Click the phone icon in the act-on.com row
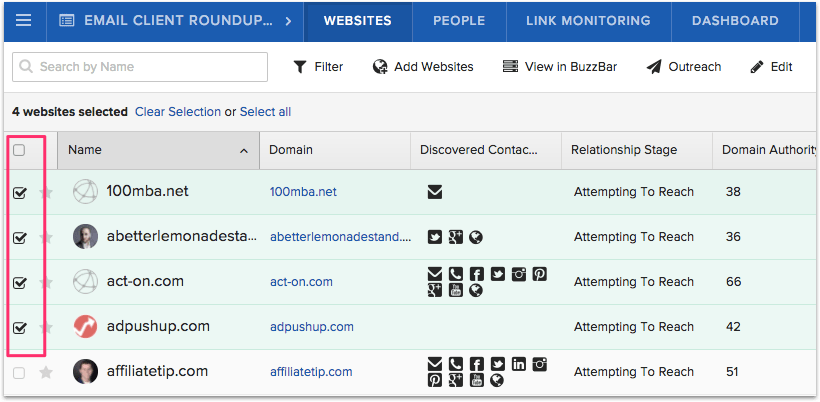Screen dimensions: 820x402 (455, 273)
